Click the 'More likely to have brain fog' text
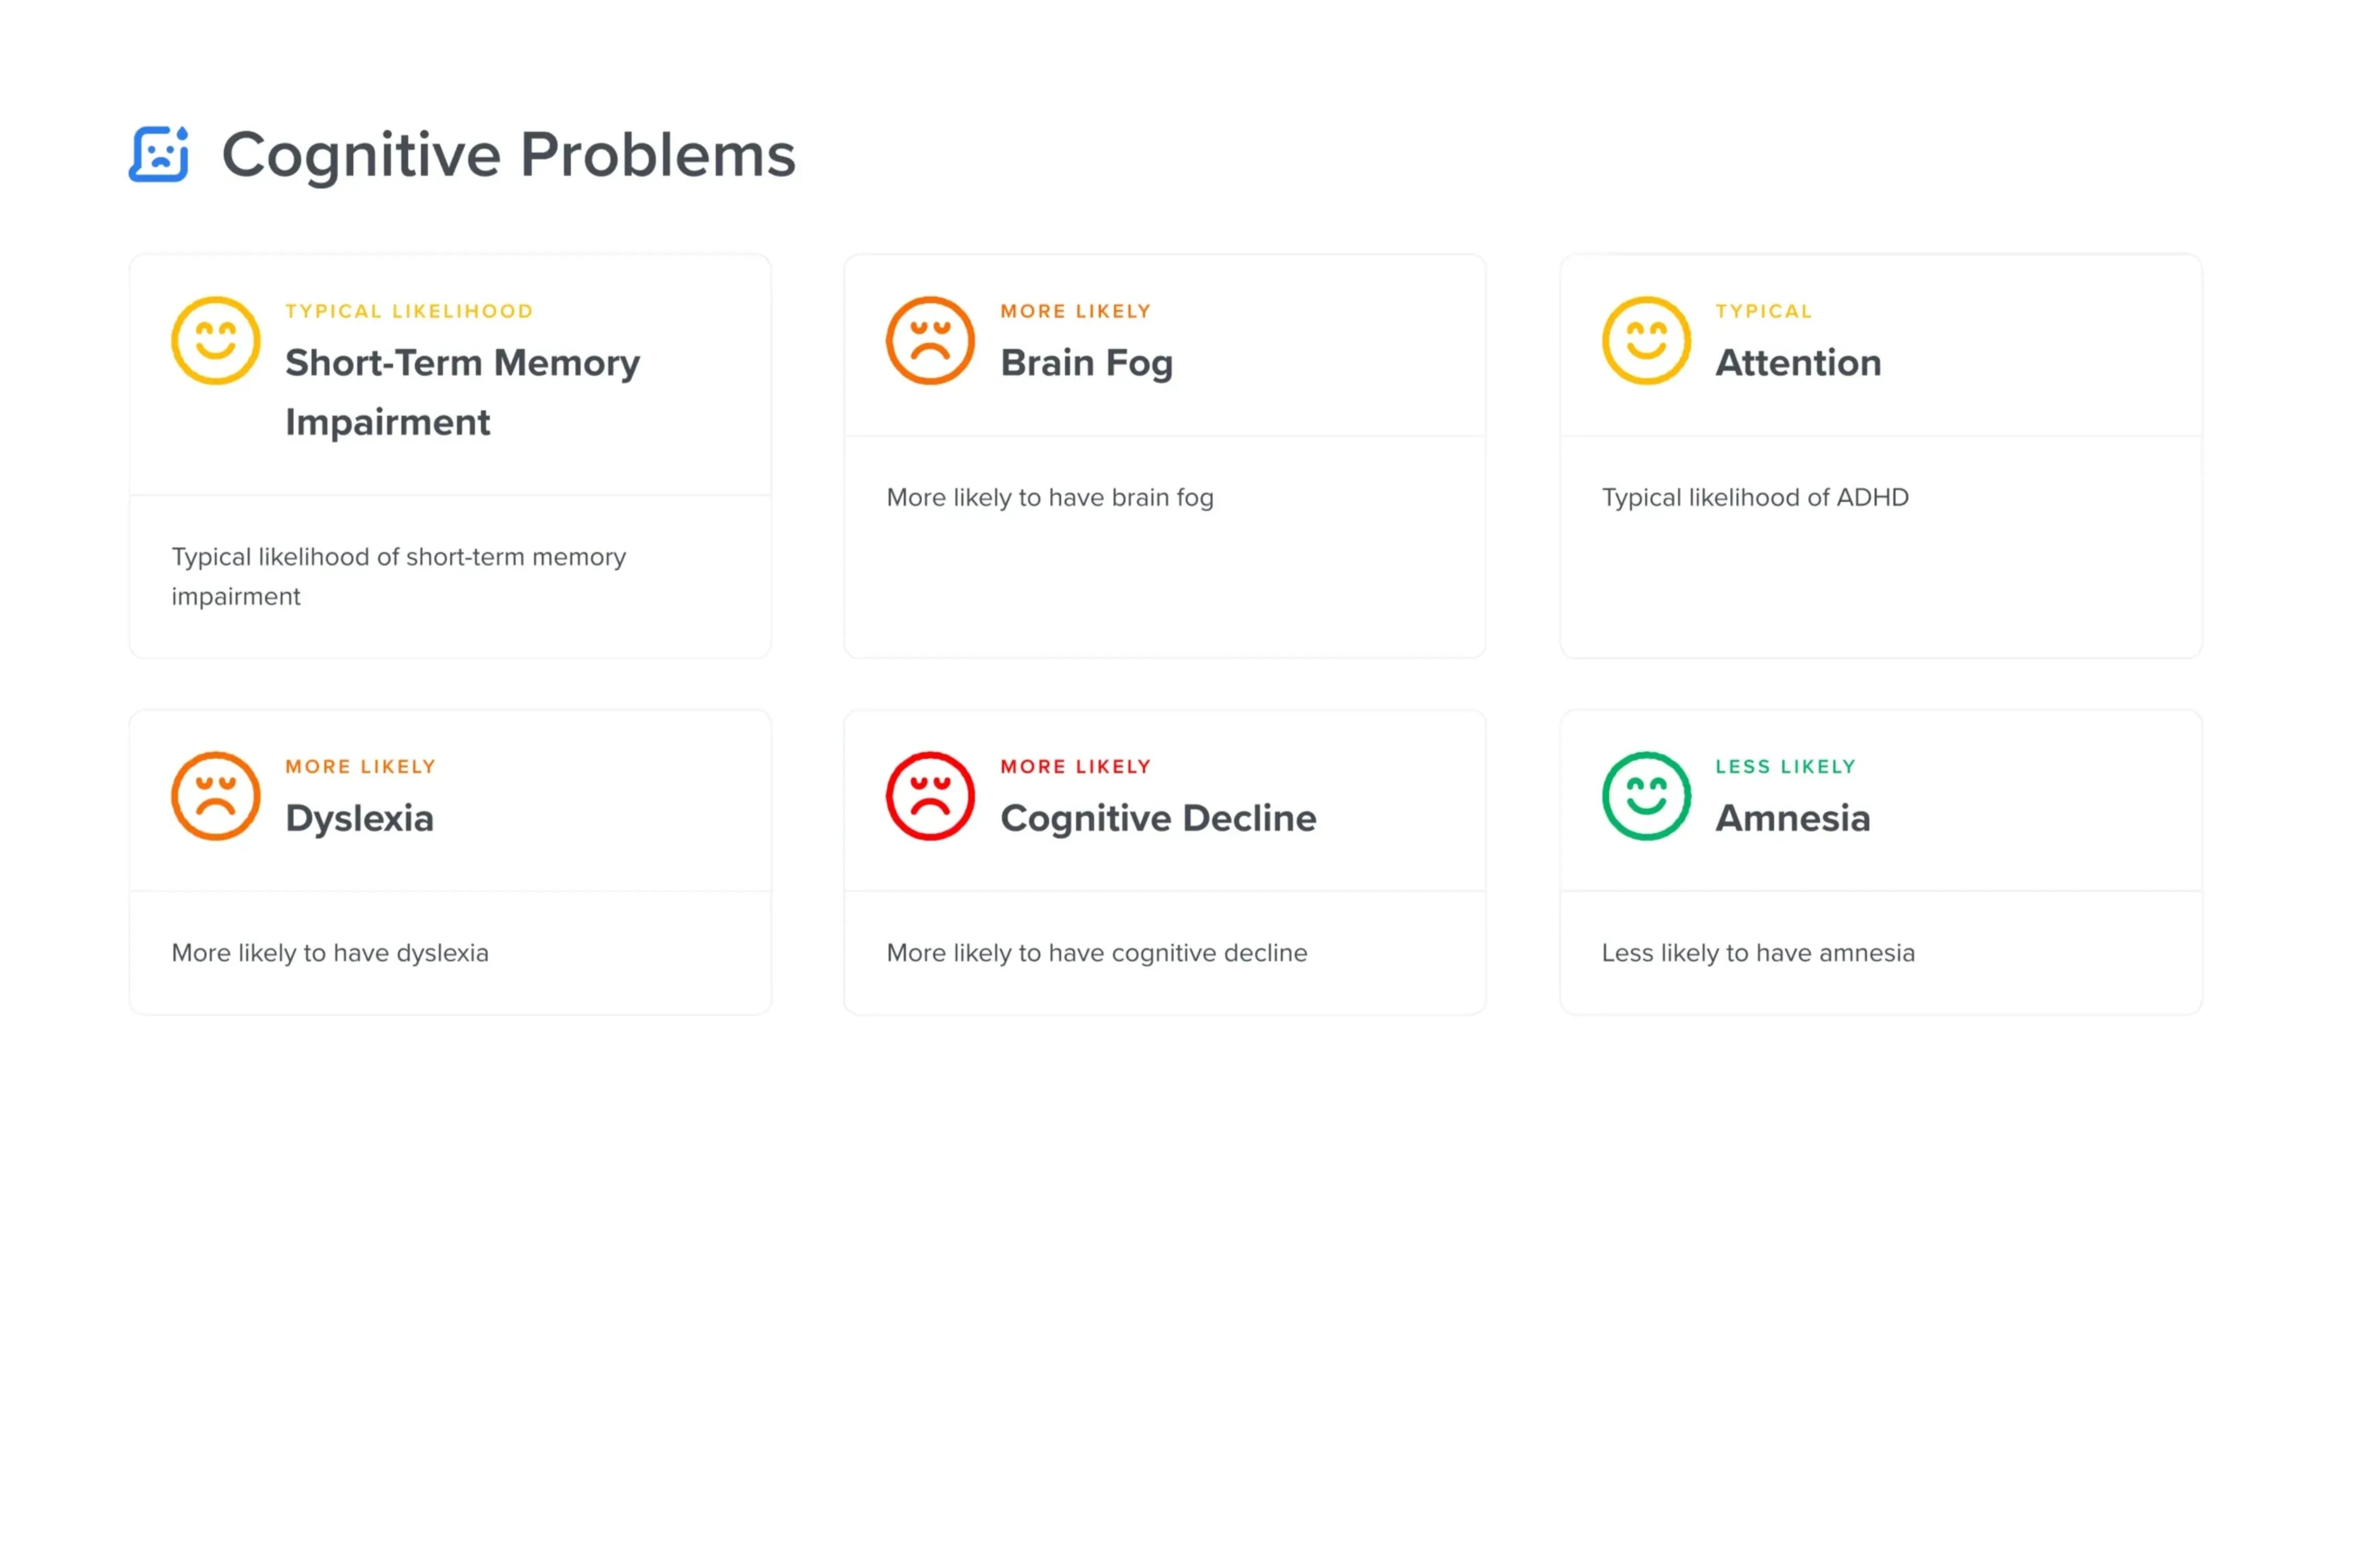The height and width of the screenshot is (1568, 2353). [1049, 497]
